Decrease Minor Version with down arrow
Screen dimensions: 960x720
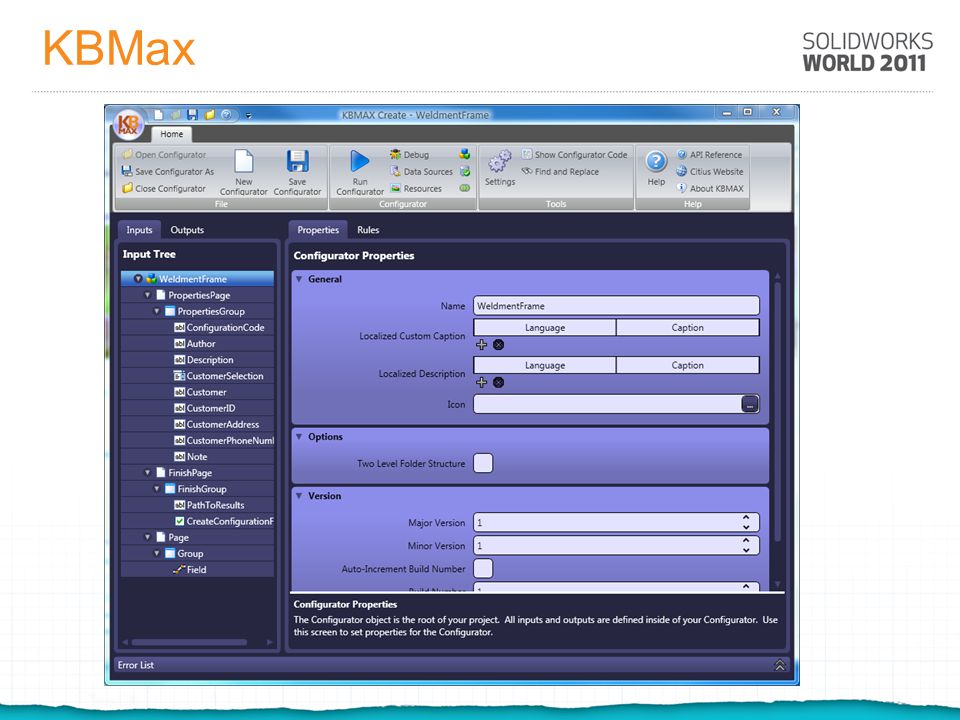[746, 550]
